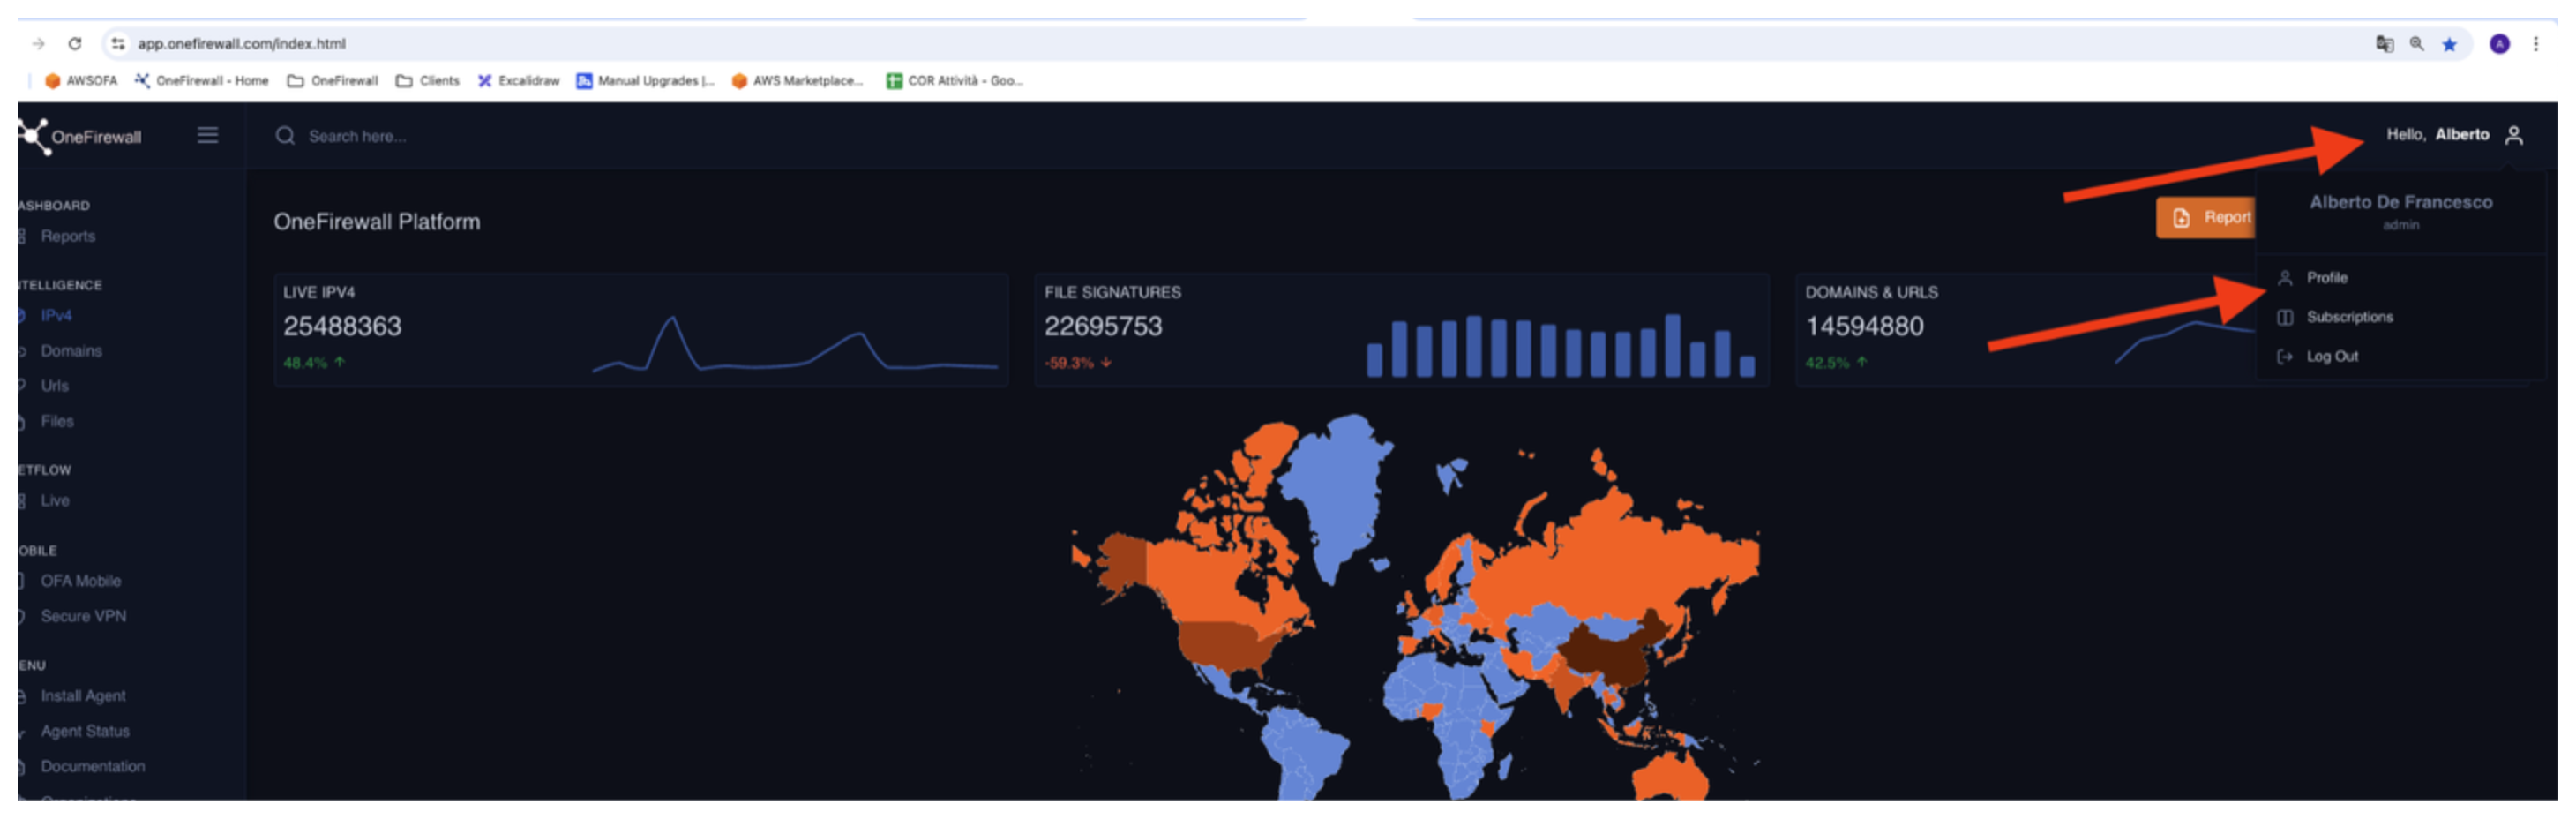The width and height of the screenshot is (2576, 819).
Task: Click the site info icon in the address bar
Action: coord(118,43)
